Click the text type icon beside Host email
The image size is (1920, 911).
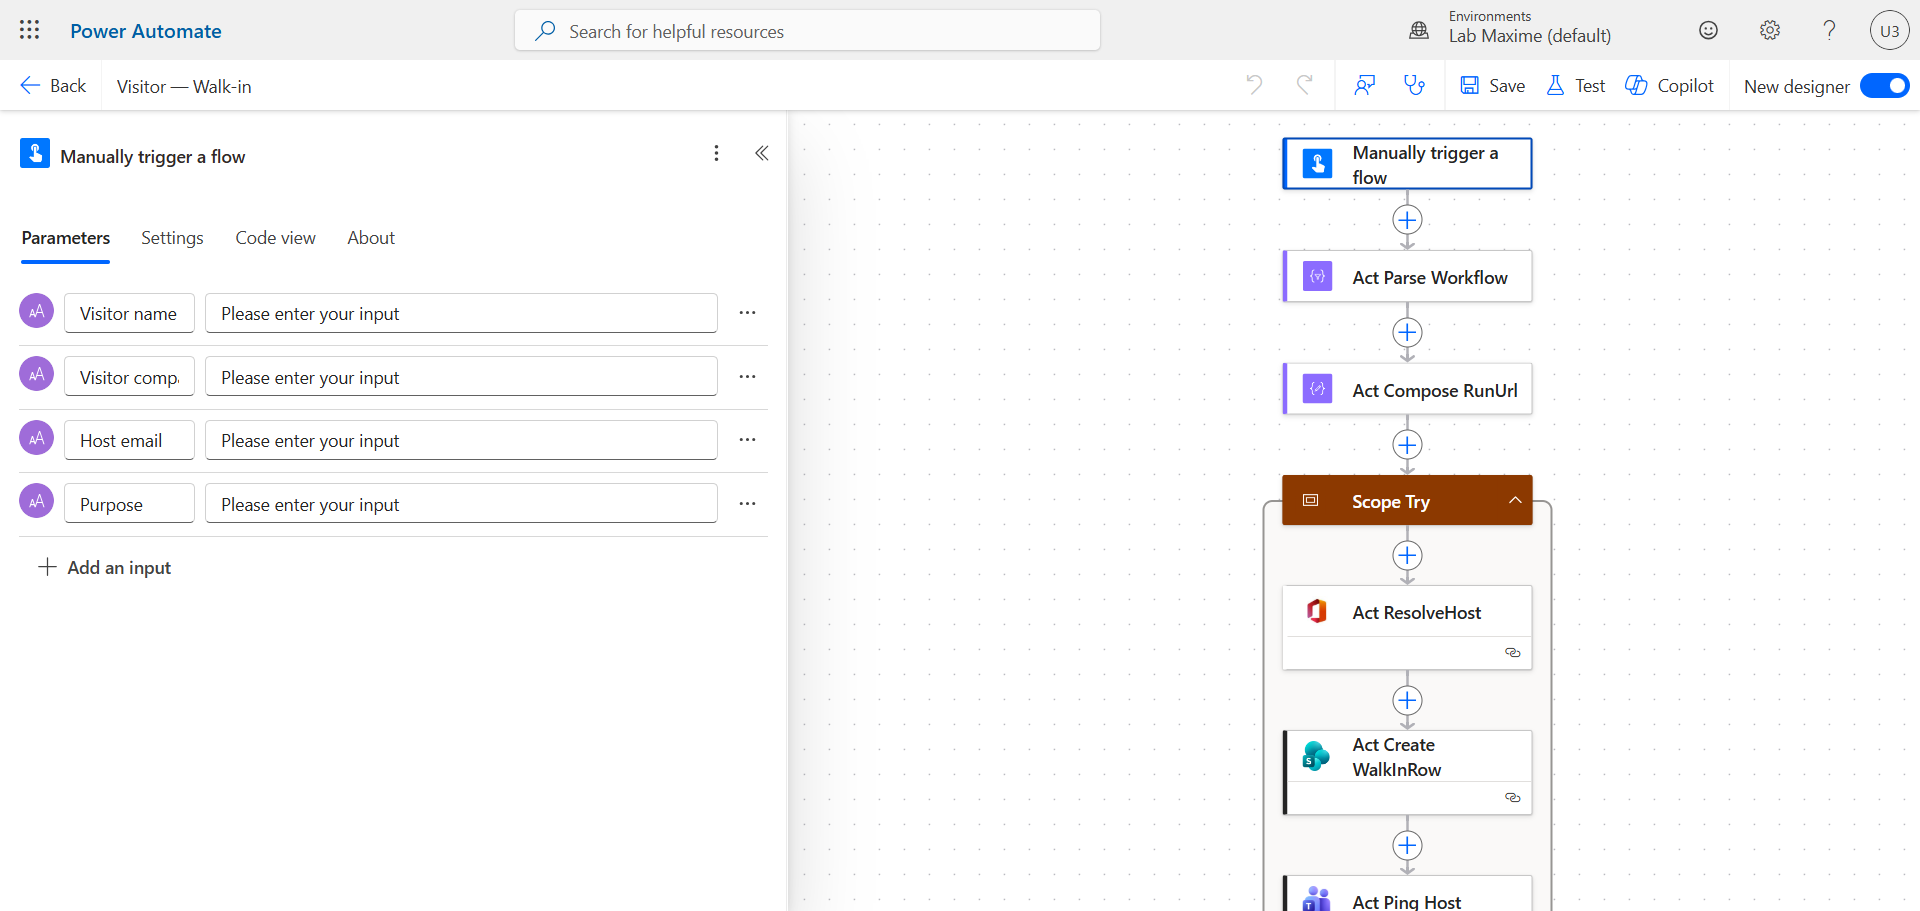[x=37, y=438]
